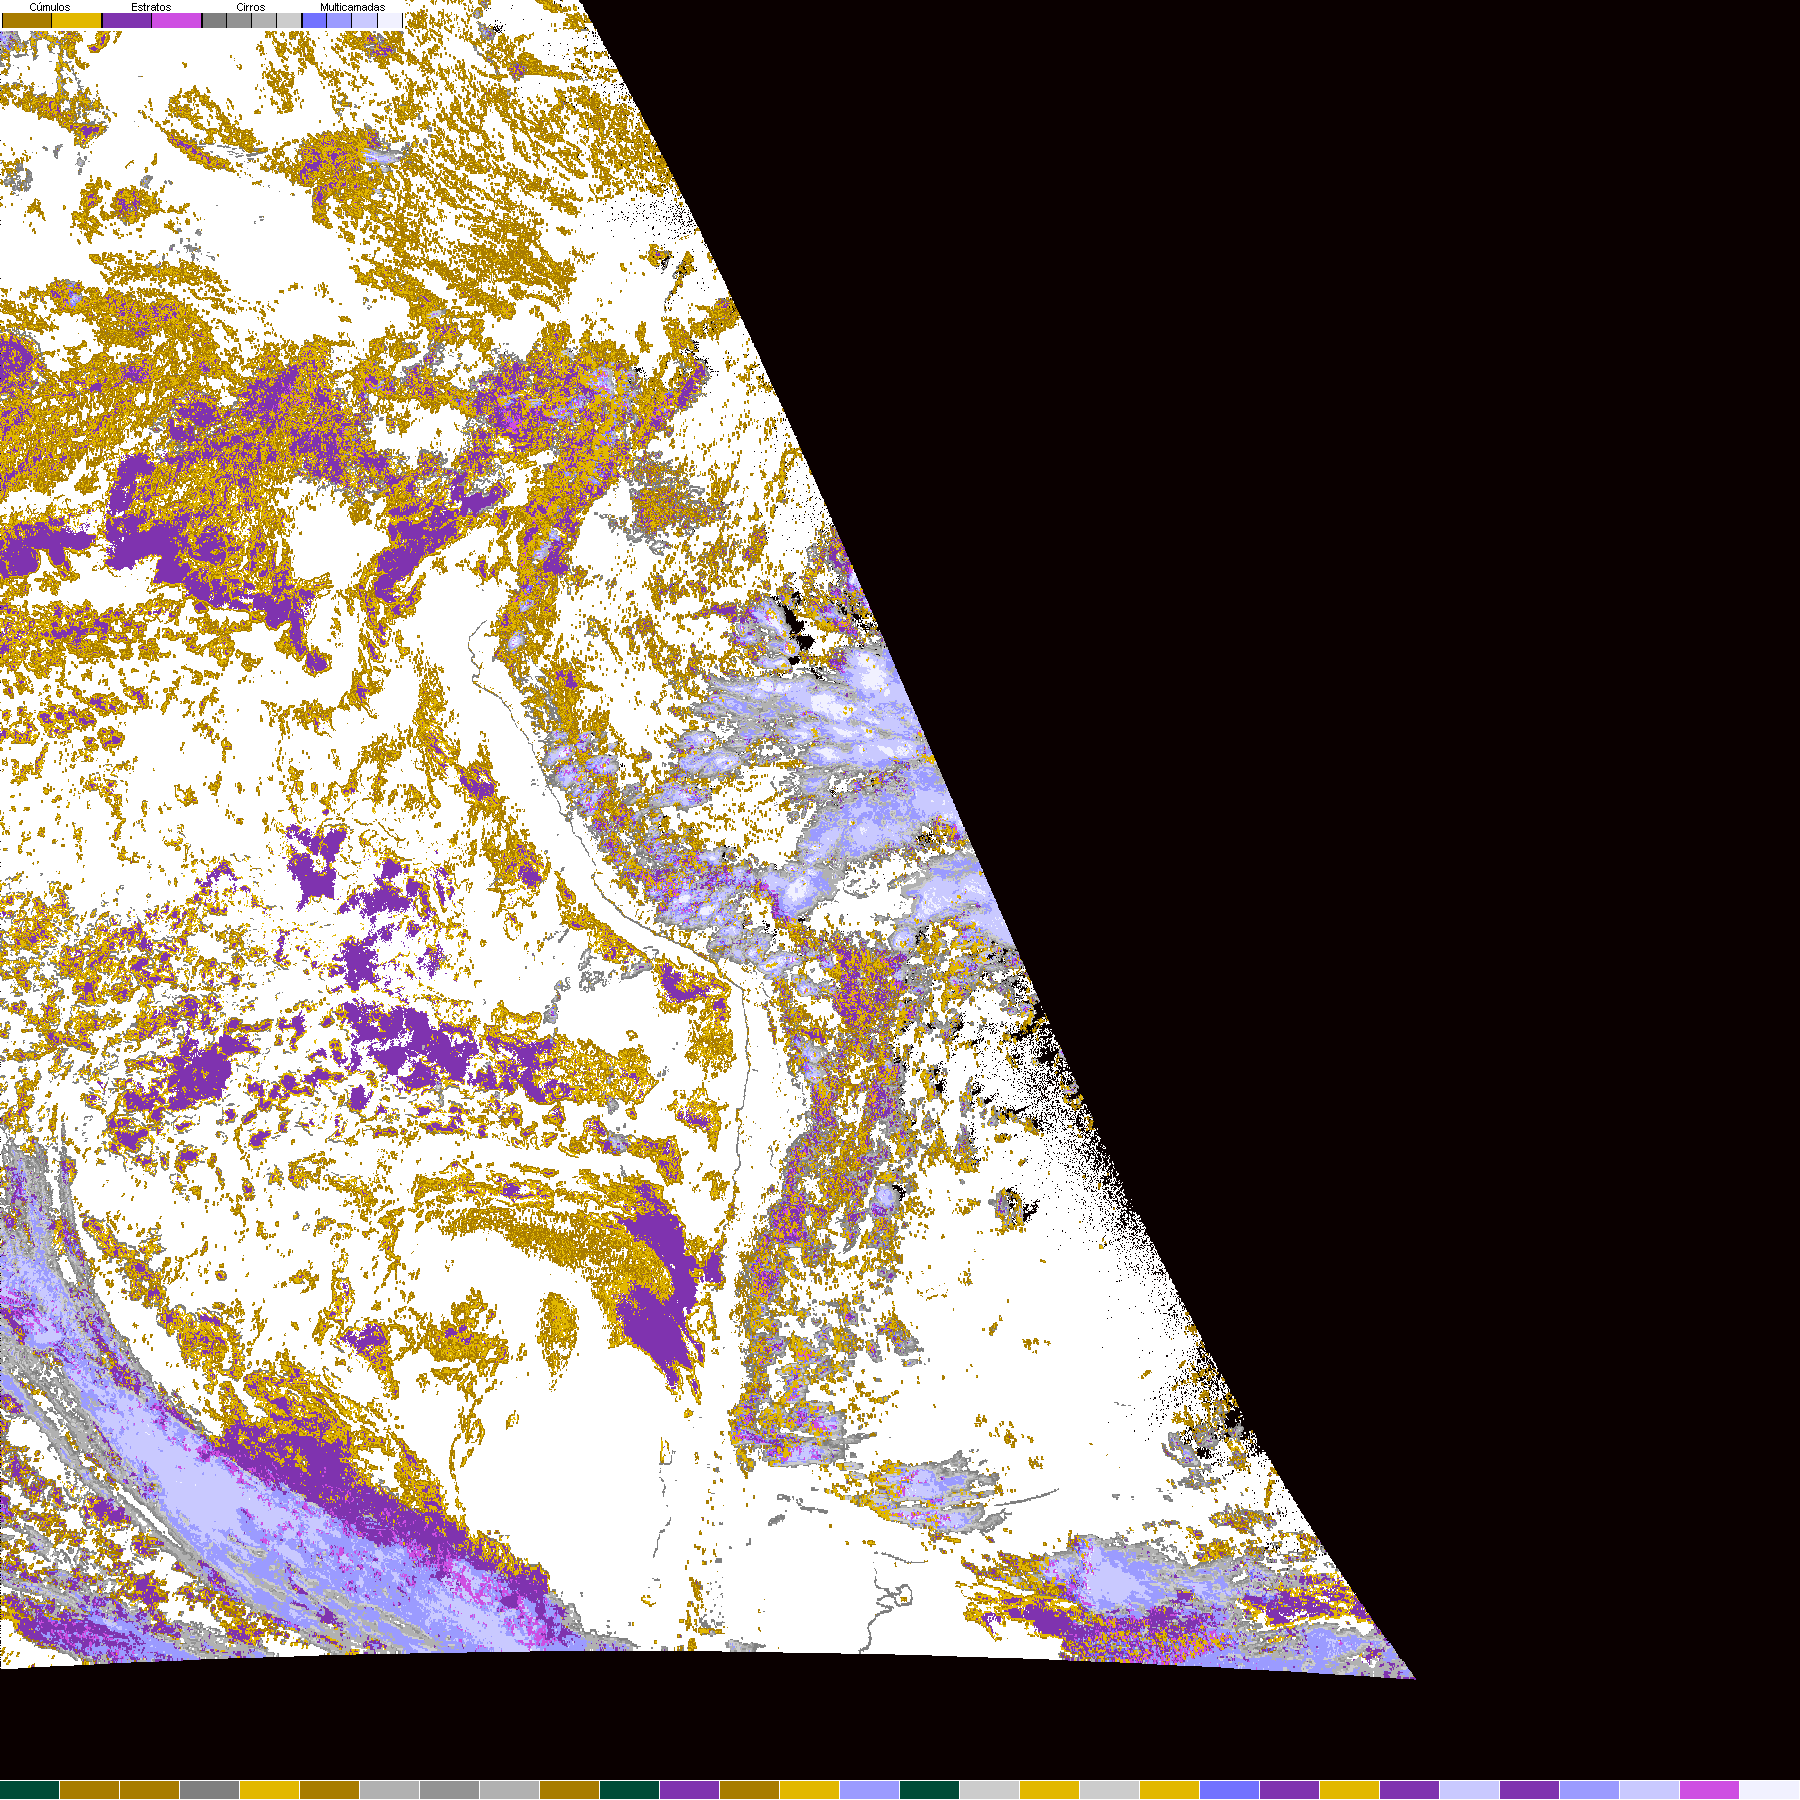This screenshot has width=1800, height=1800.
Task: Pick the lightest gray Cirros legend swatch
Action: [x=289, y=20]
